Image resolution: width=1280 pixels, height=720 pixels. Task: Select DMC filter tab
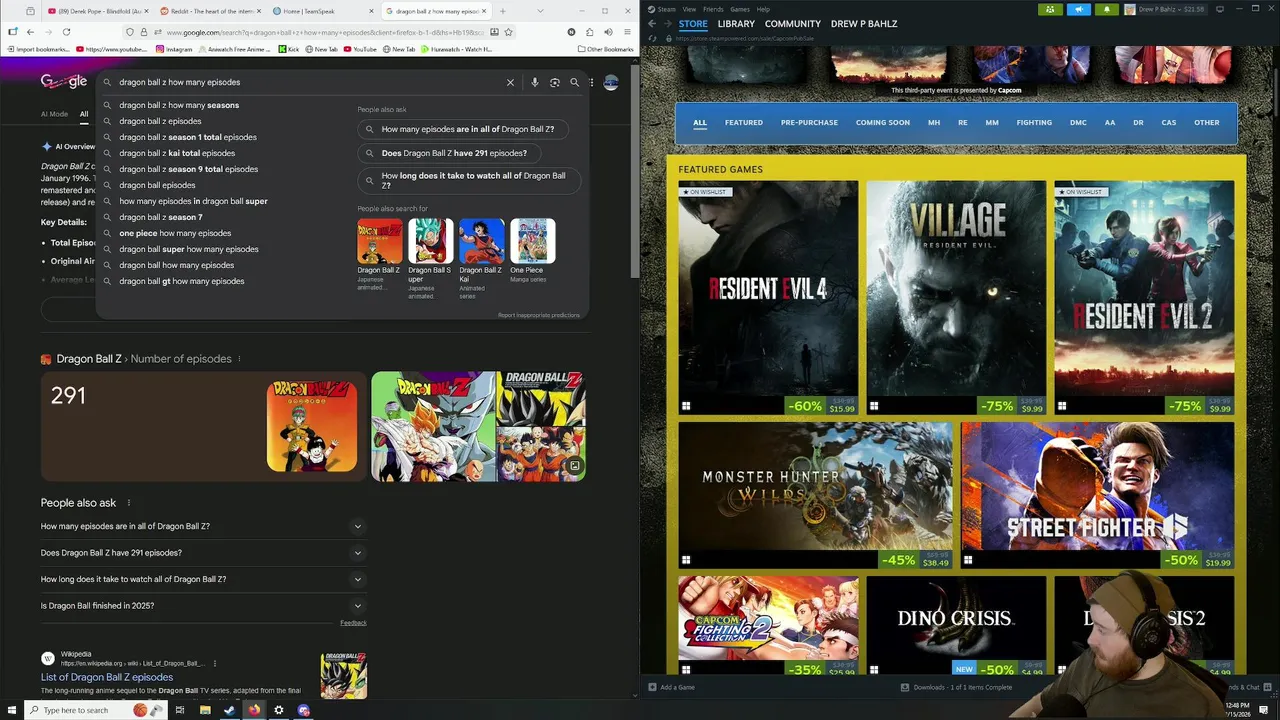click(x=1078, y=123)
